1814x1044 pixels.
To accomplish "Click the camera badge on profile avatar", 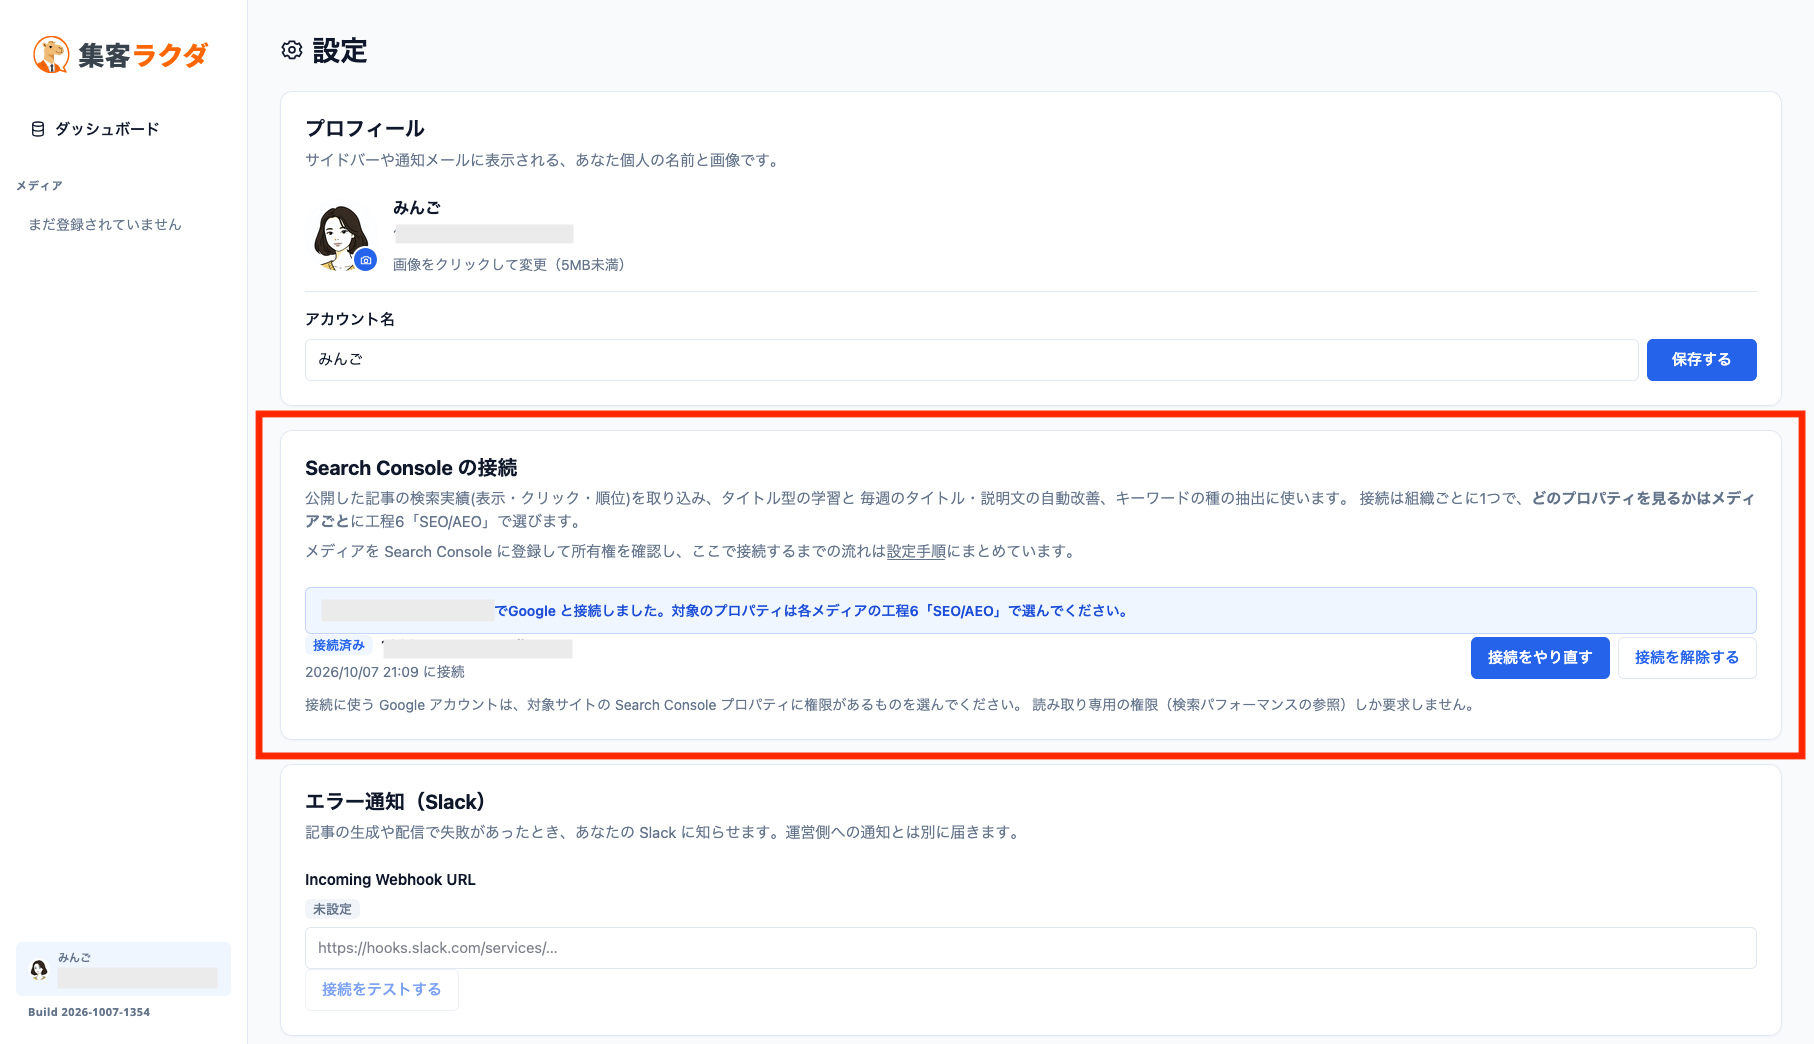I will click(x=366, y=260).
